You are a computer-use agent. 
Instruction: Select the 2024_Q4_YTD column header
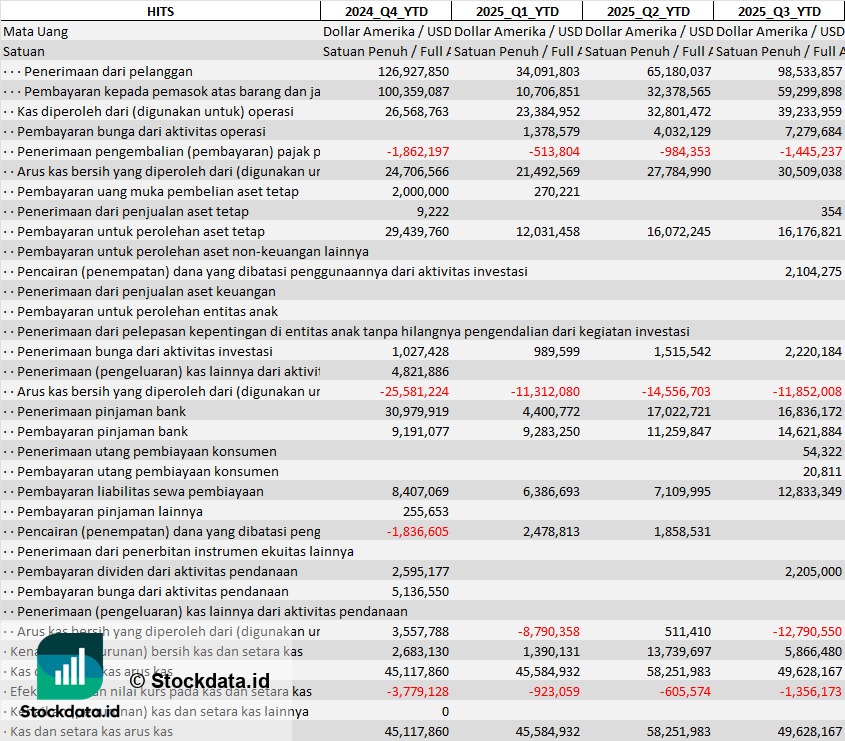385,11
